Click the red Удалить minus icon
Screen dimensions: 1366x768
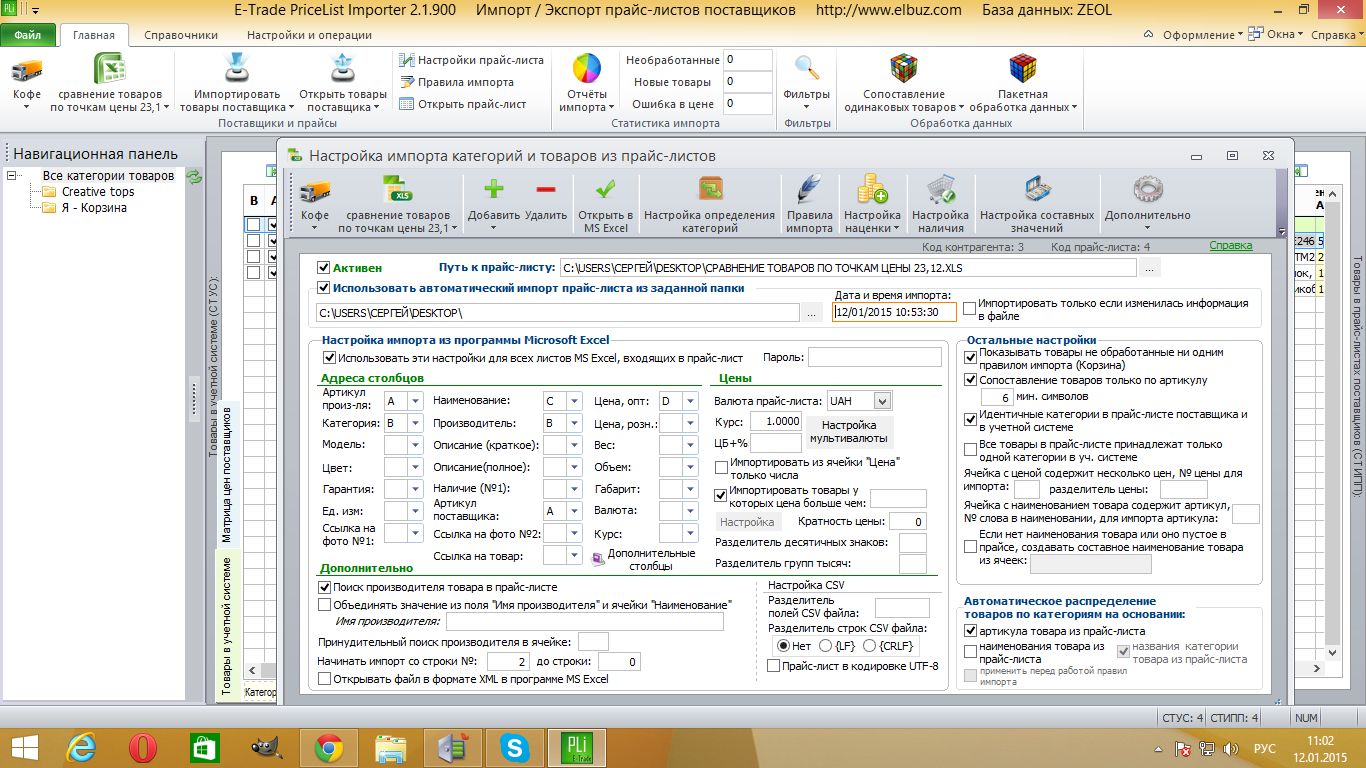(546, 189)
